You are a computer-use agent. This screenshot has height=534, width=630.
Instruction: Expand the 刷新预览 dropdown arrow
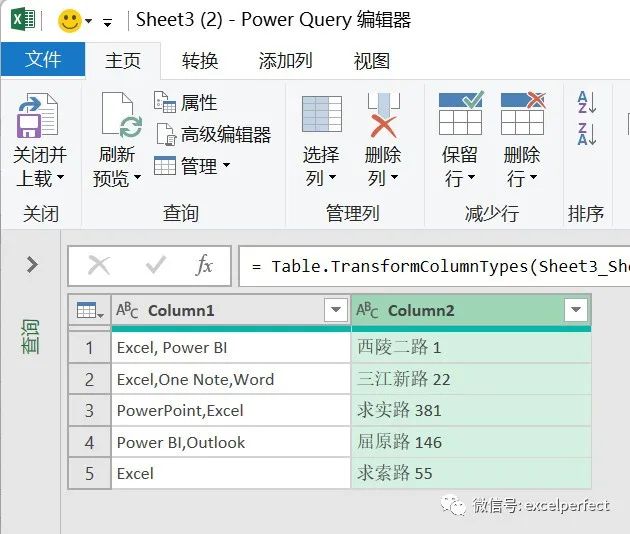(x=137, y=177)
